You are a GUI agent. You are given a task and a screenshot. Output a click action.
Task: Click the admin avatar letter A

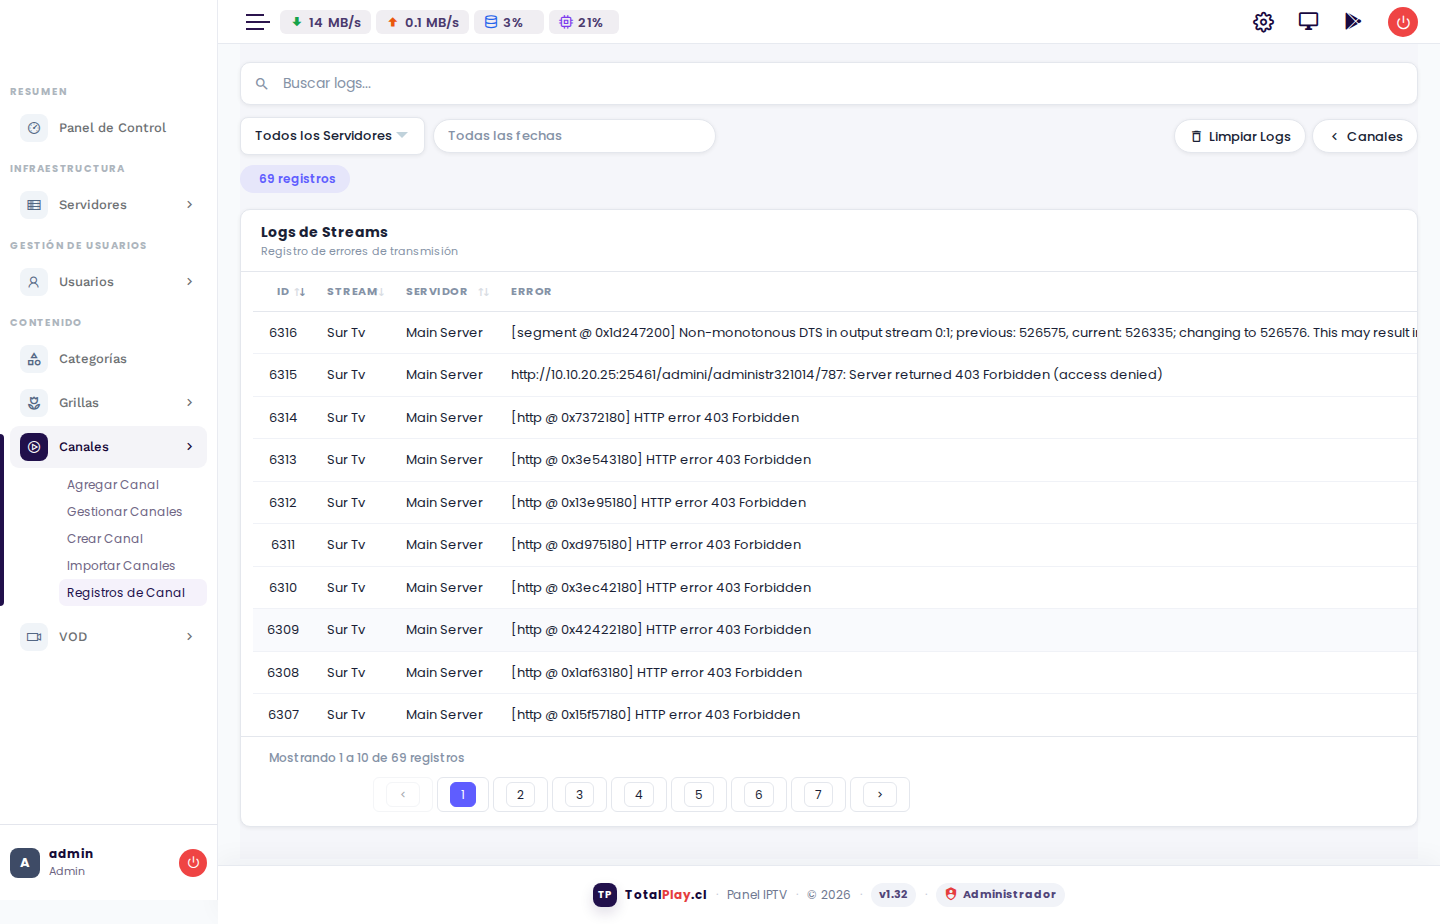25,863
